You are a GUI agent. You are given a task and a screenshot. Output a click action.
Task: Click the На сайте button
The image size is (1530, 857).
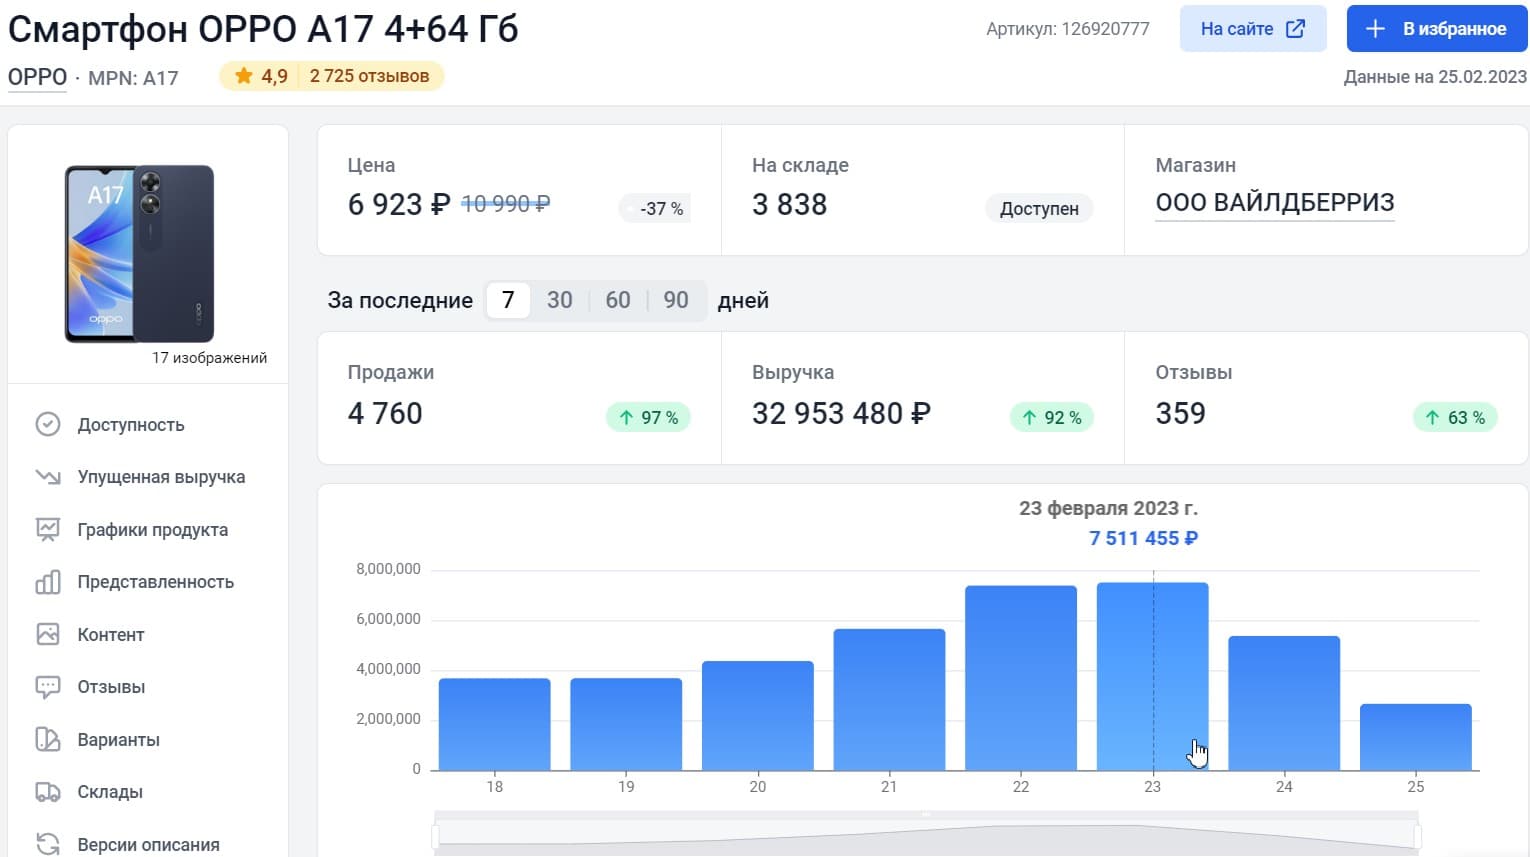[1253, 29]
